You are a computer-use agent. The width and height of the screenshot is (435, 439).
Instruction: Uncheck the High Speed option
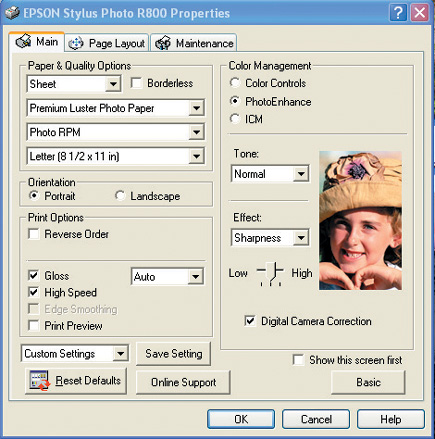pyautogui.click(x=34, y=292)
